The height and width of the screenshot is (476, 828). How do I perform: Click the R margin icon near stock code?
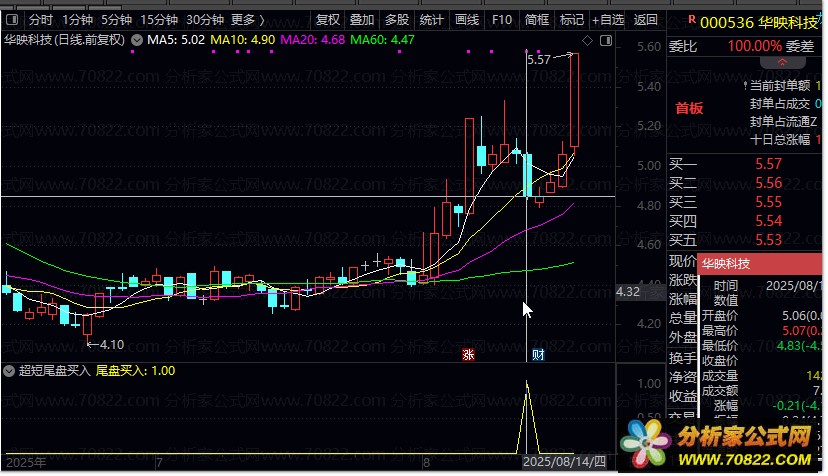click(x=692, y=20)
